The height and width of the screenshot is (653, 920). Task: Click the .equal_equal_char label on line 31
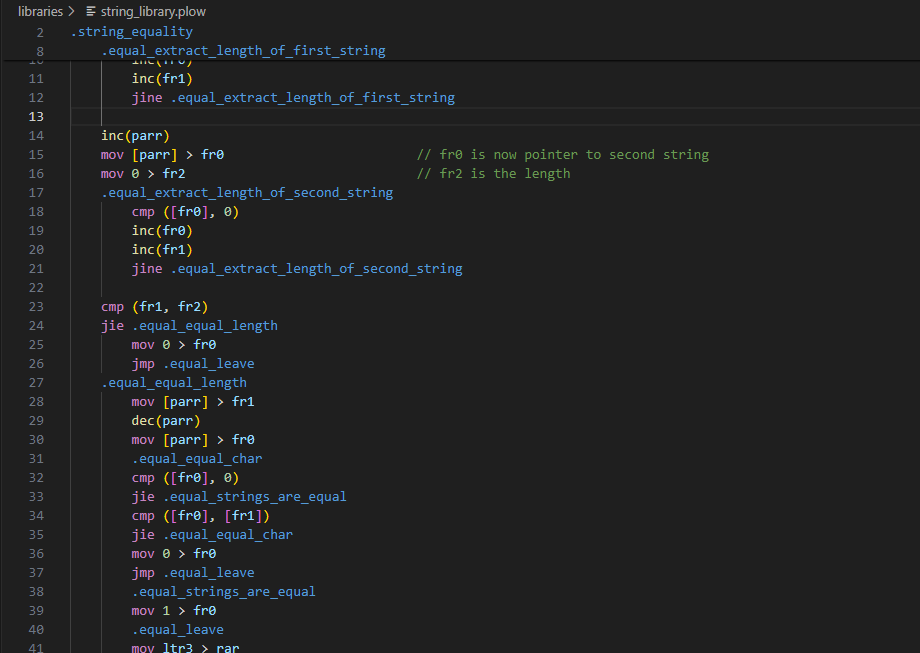point(196,458)
